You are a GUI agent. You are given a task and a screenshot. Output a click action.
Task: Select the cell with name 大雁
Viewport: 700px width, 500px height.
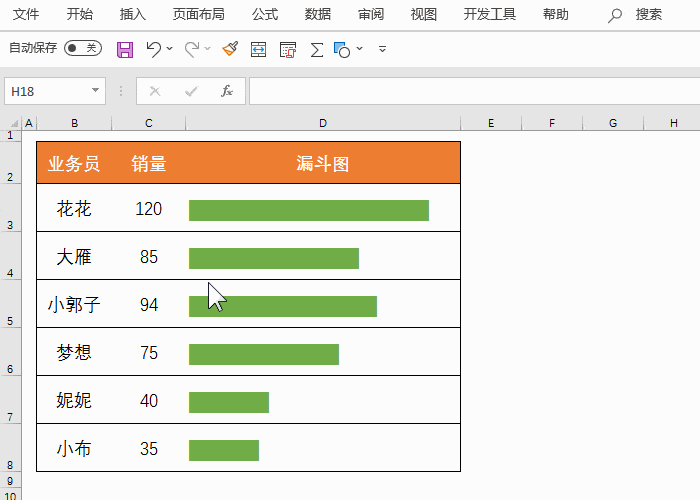tap(74, 256)
